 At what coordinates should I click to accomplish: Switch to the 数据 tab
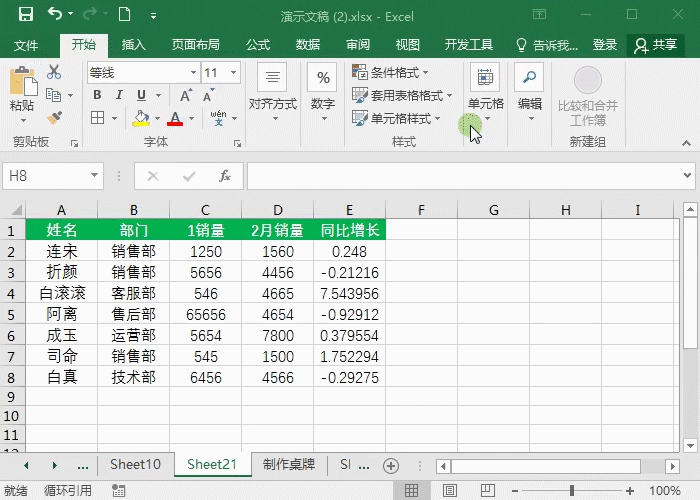point(308,45)
